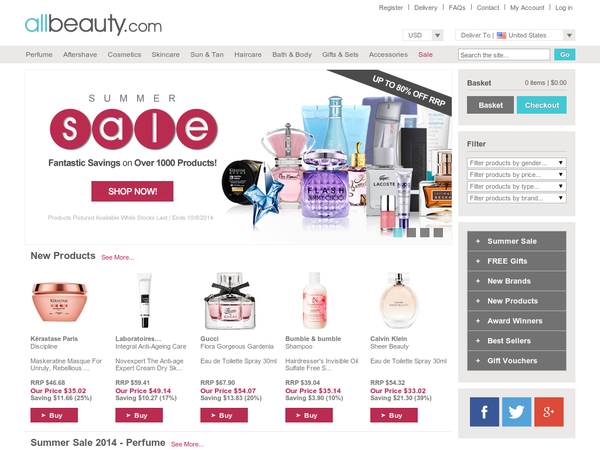Click the teal Checkout button
Image resolution: width=600 pixels, height=450 pixels.
542,105
